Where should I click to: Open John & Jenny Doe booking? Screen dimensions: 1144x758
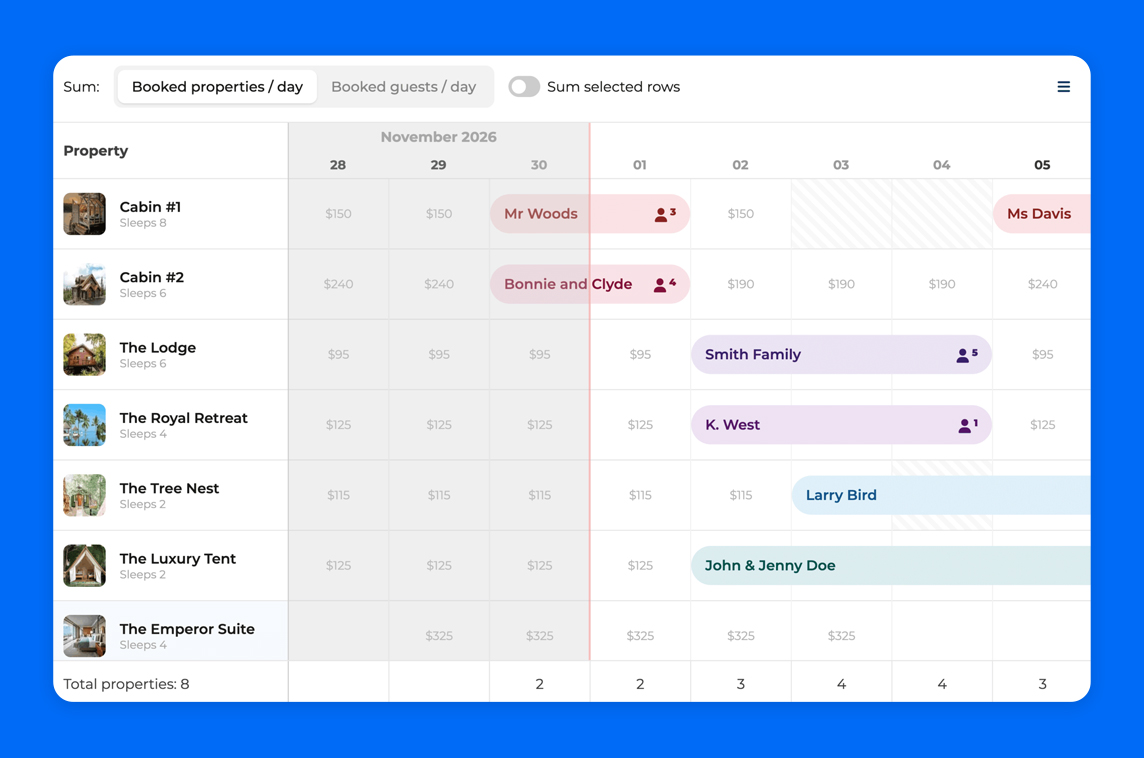pyautogui.click(x=890, y=565)
